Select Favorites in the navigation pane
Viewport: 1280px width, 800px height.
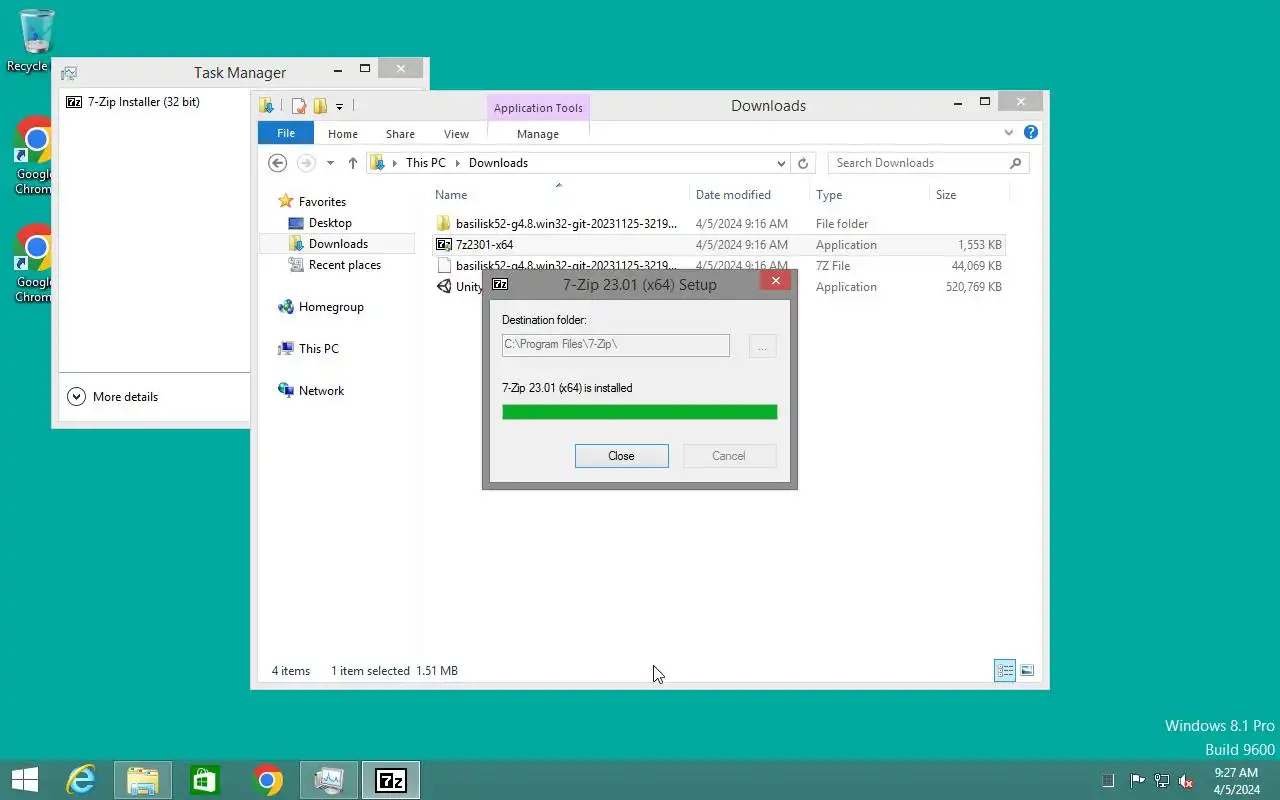click(x=322, y=201)
